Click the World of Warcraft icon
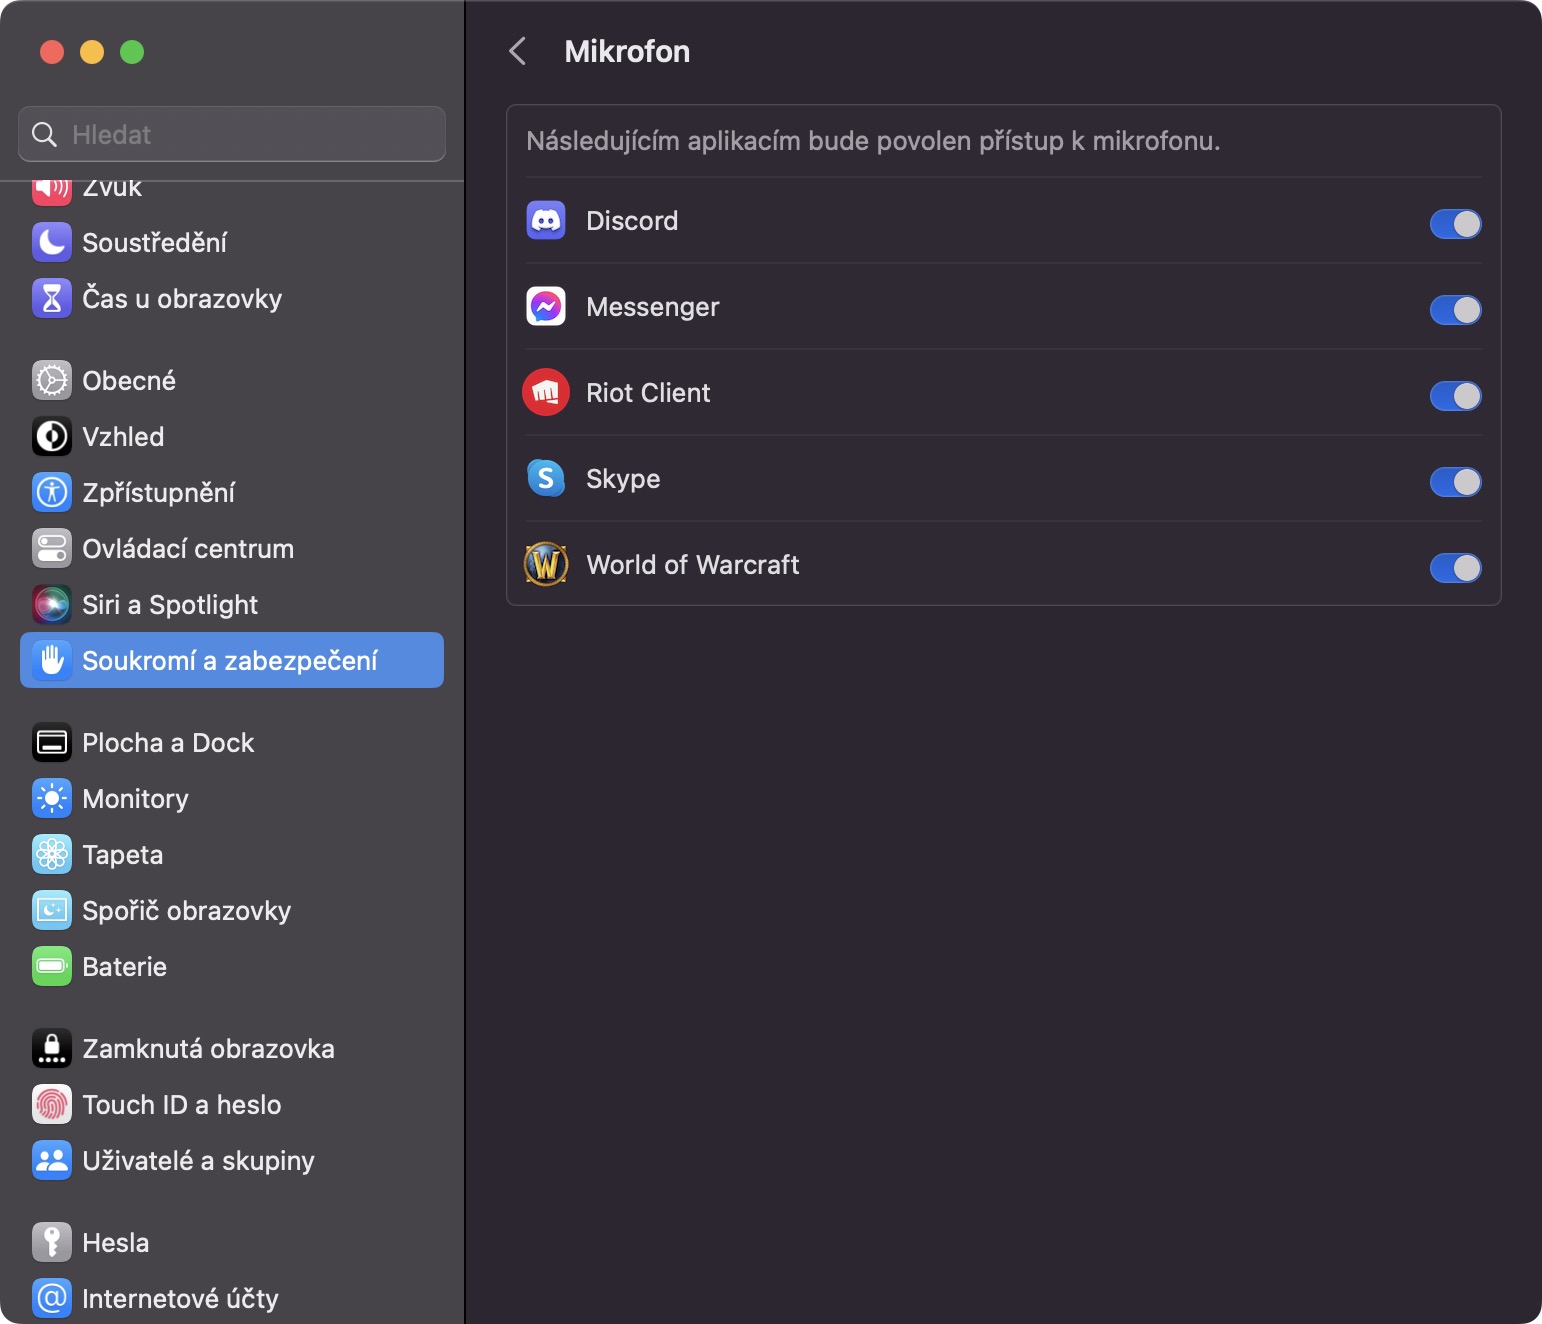Viewport: 1542px width, 1324px height. [546, 565]
